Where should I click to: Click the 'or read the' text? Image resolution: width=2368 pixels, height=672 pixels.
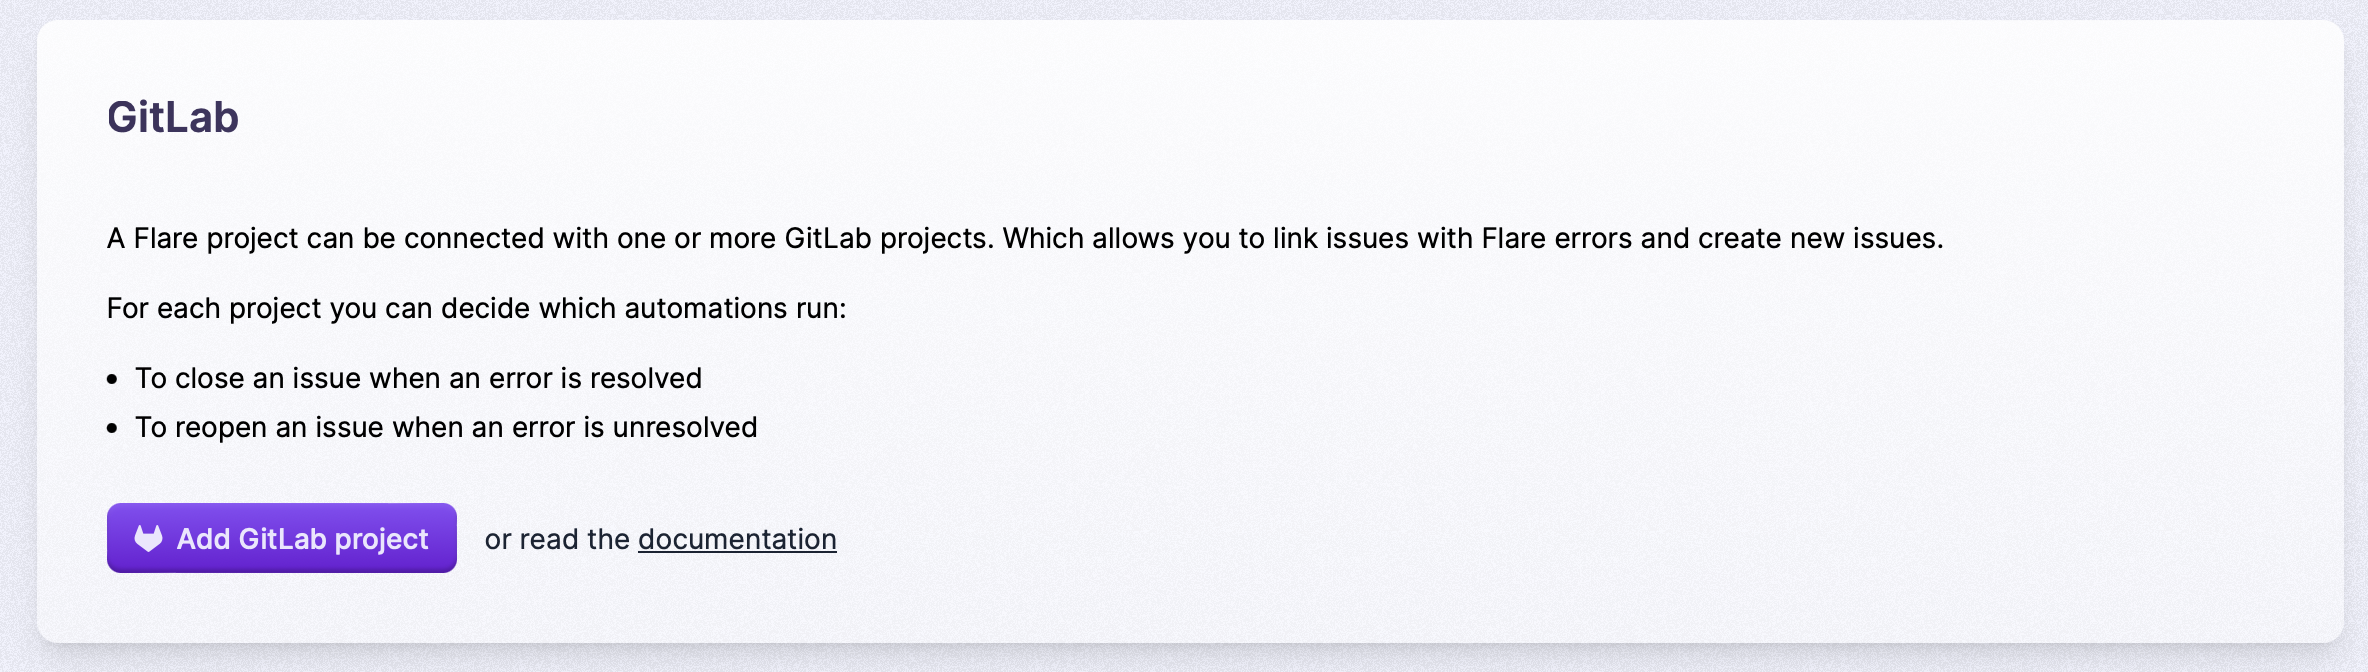[x=556, y=539]
